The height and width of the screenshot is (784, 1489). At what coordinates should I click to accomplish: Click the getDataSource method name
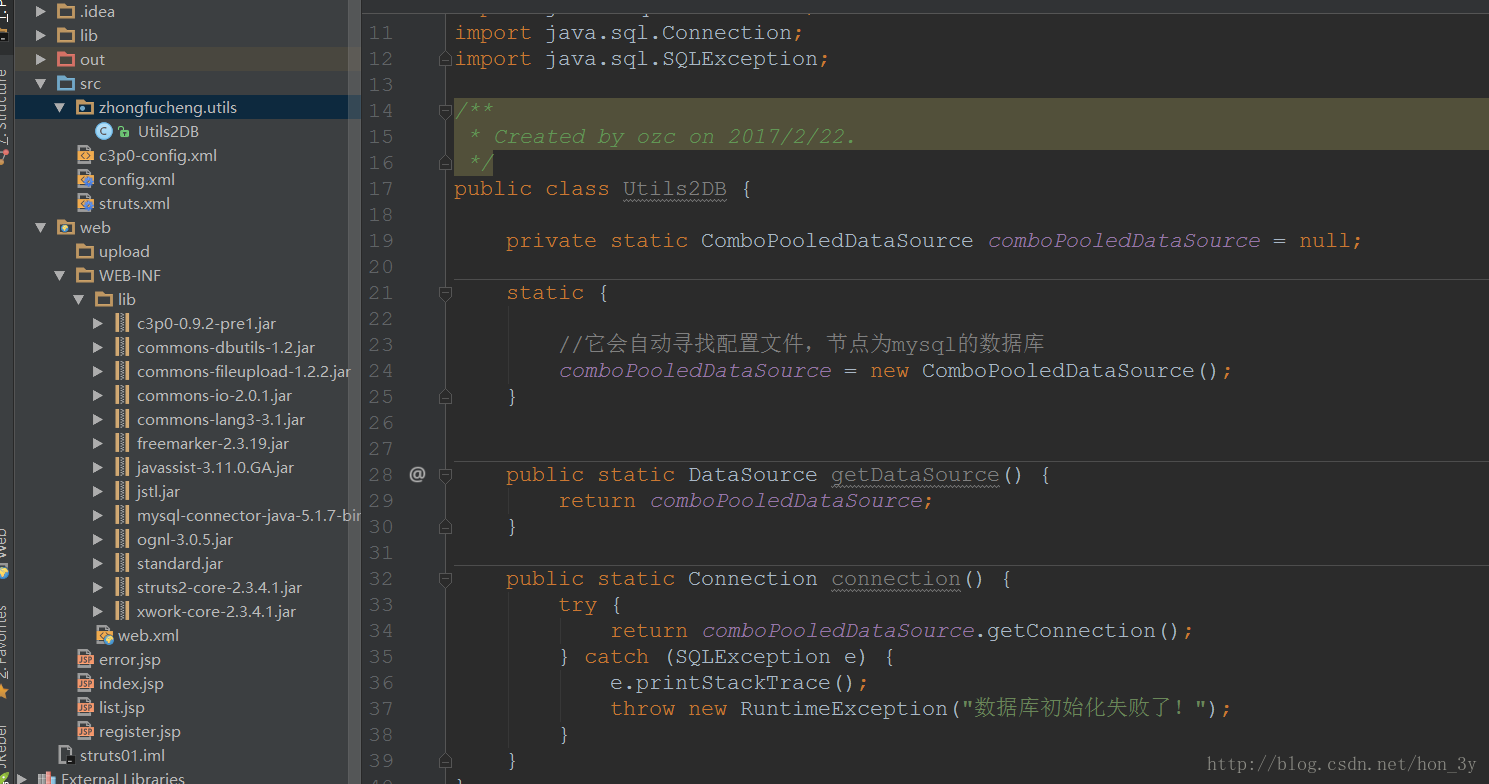coord(915,475)
